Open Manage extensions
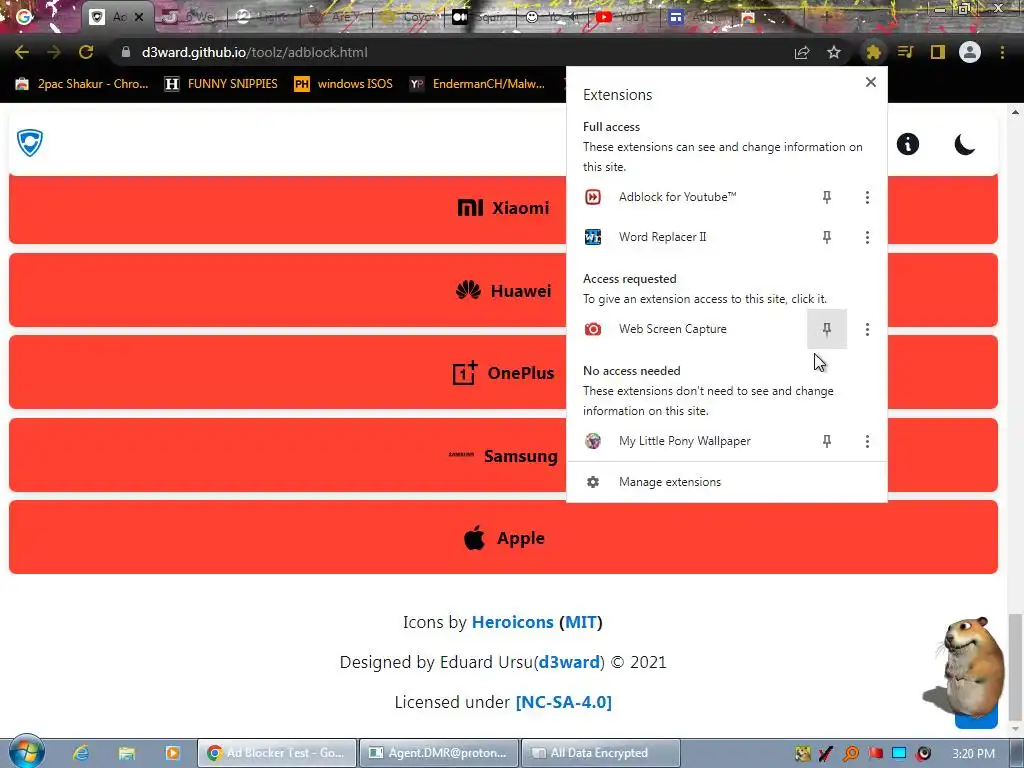 click(x=727, y=482)
